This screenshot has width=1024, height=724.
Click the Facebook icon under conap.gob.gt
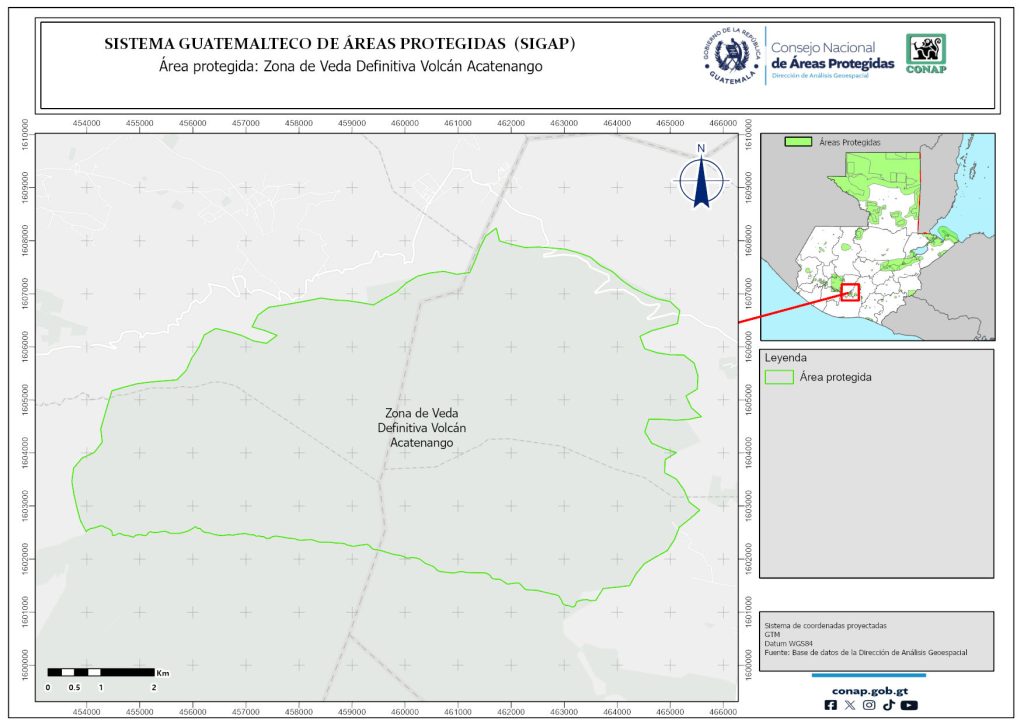(830, 705)
